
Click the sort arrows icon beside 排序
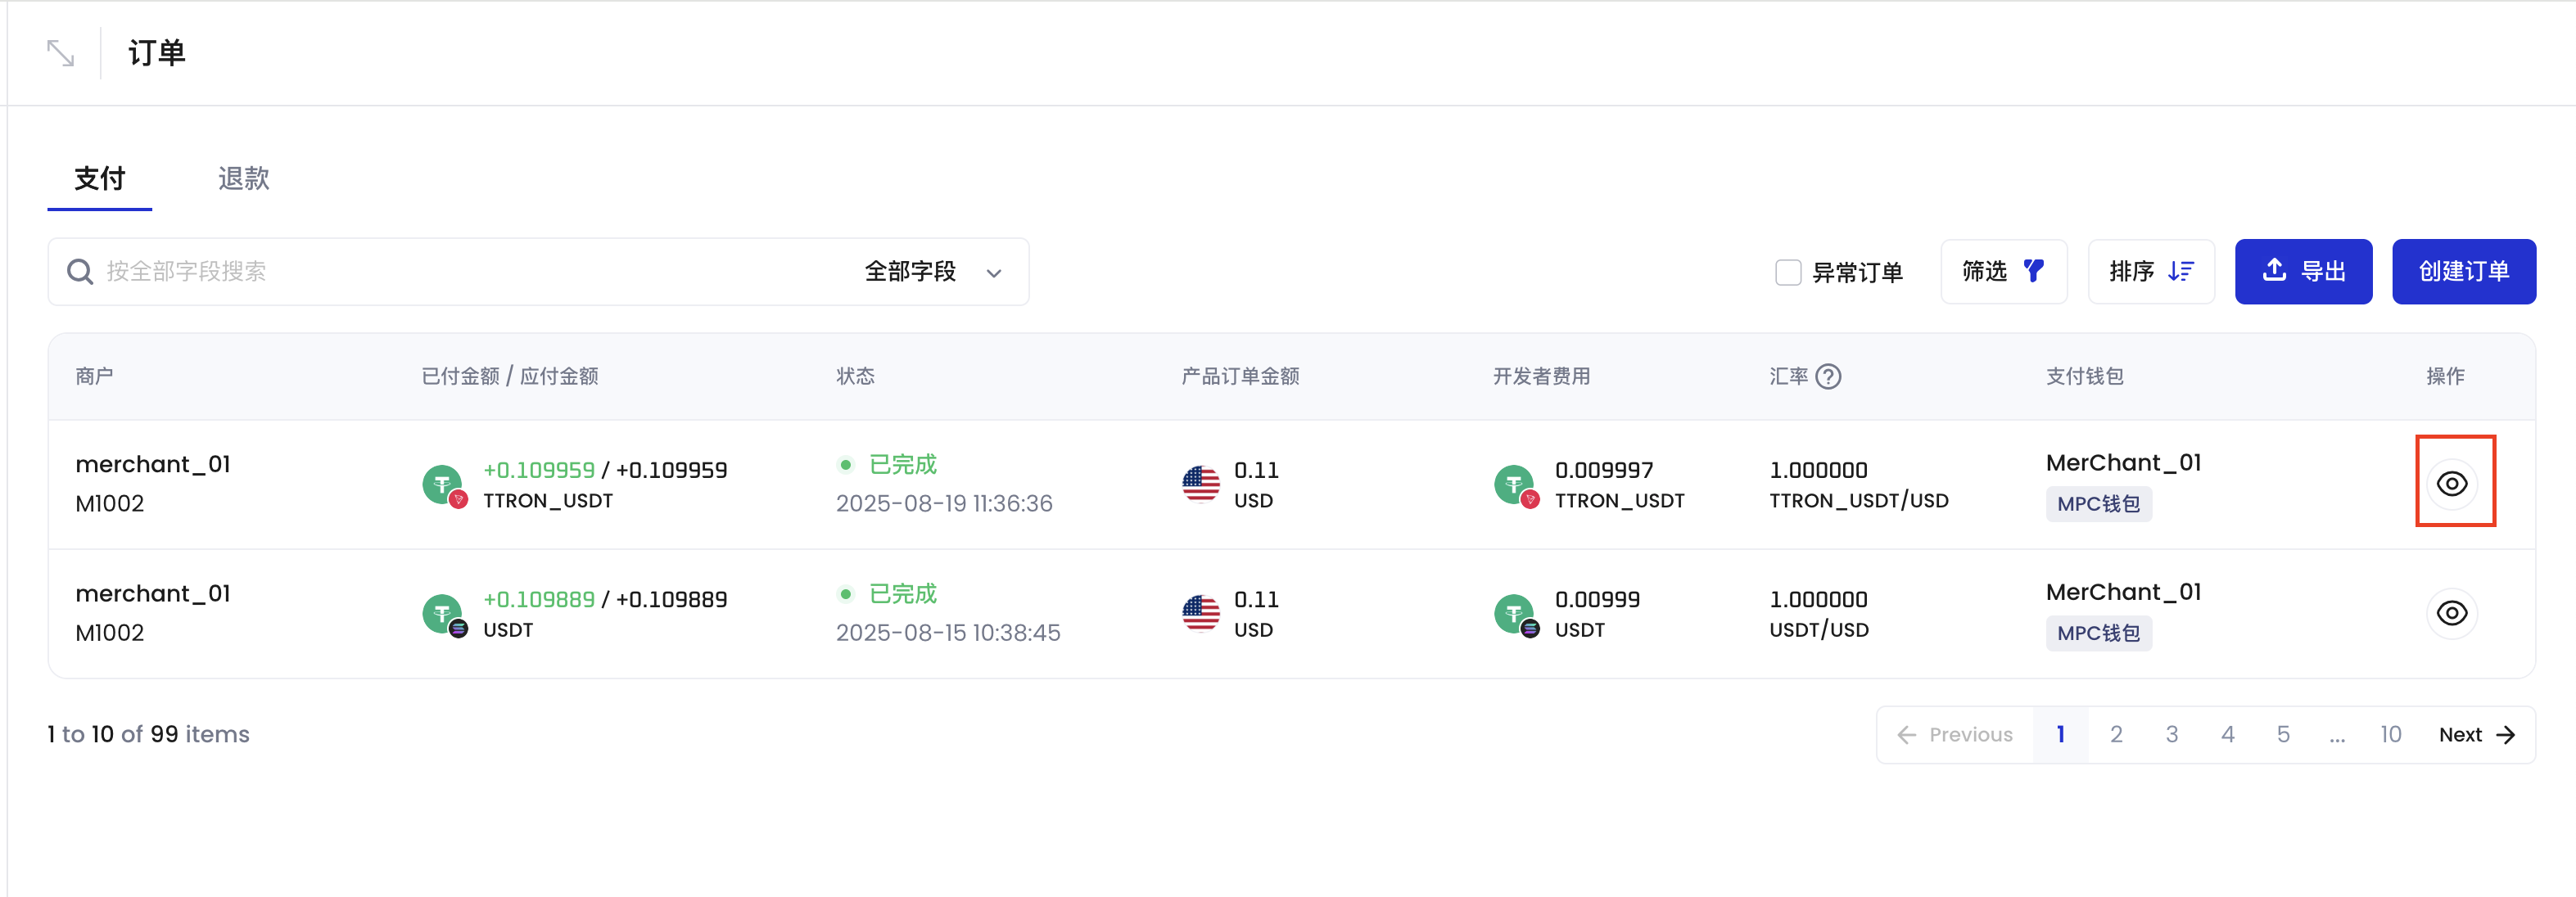click(x=2183, y=271)
